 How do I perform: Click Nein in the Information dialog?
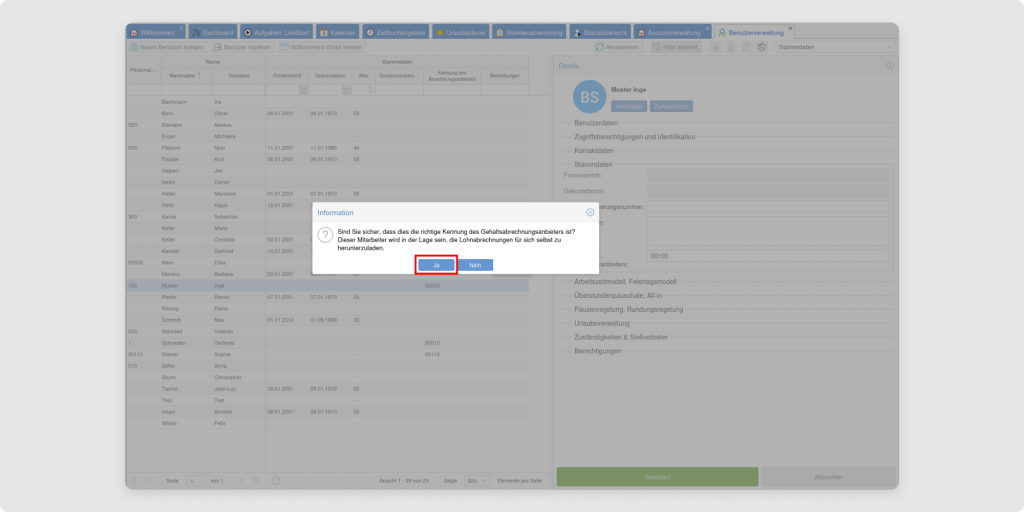coord(475,265)
